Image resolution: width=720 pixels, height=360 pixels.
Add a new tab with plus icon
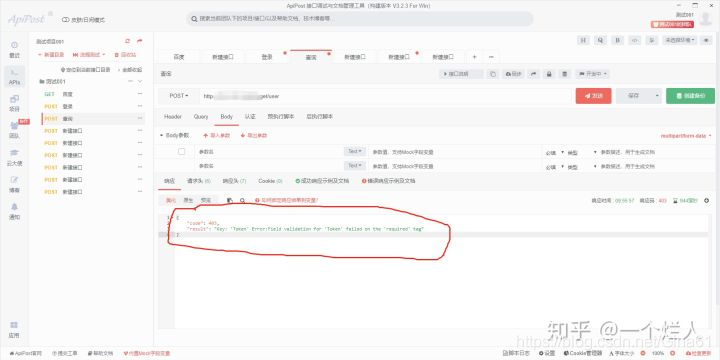474,57
